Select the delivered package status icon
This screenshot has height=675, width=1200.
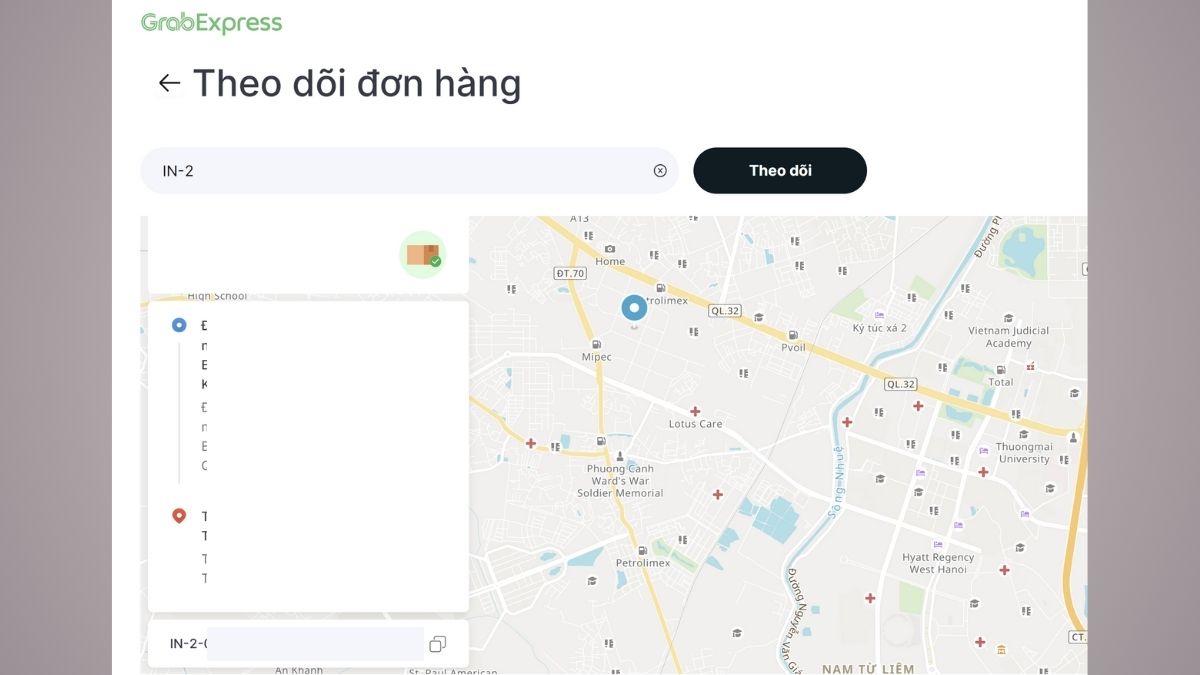[x=423, y=255]
